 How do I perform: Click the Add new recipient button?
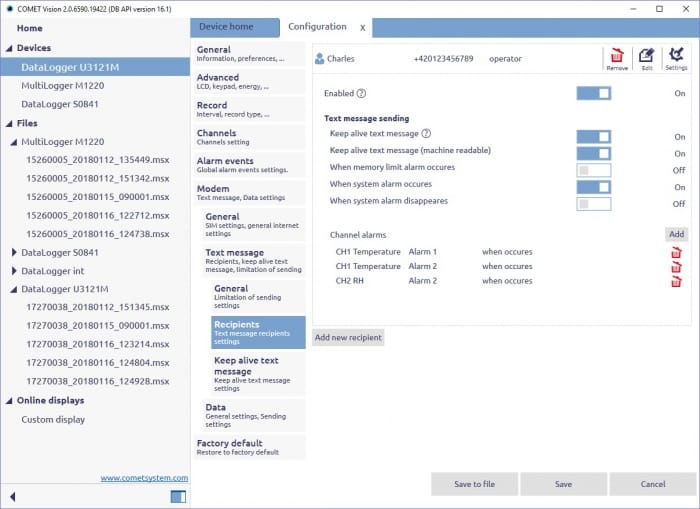pyautogui.click(x=348, y=338)
